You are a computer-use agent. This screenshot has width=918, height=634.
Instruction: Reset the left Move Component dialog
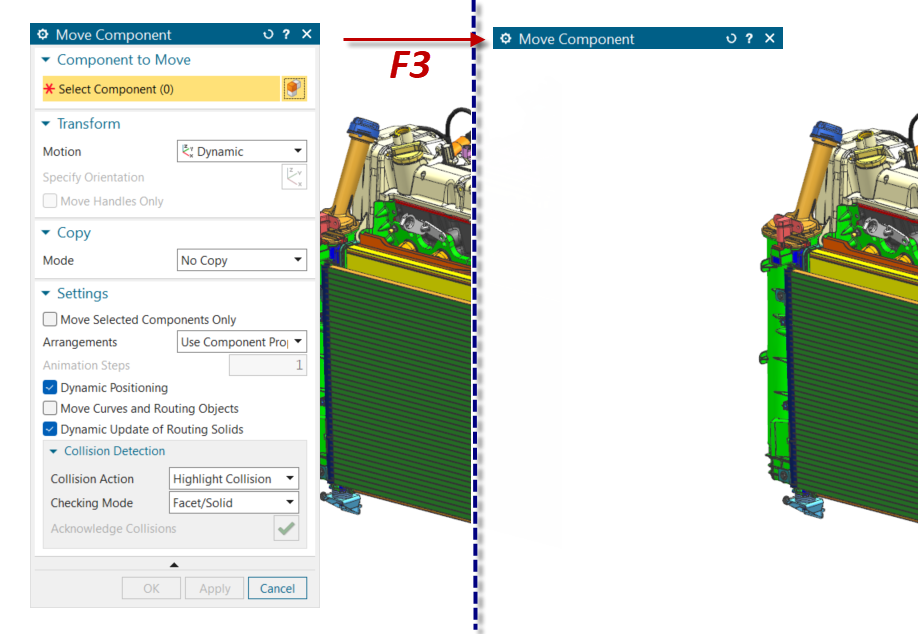click(268, 34)
